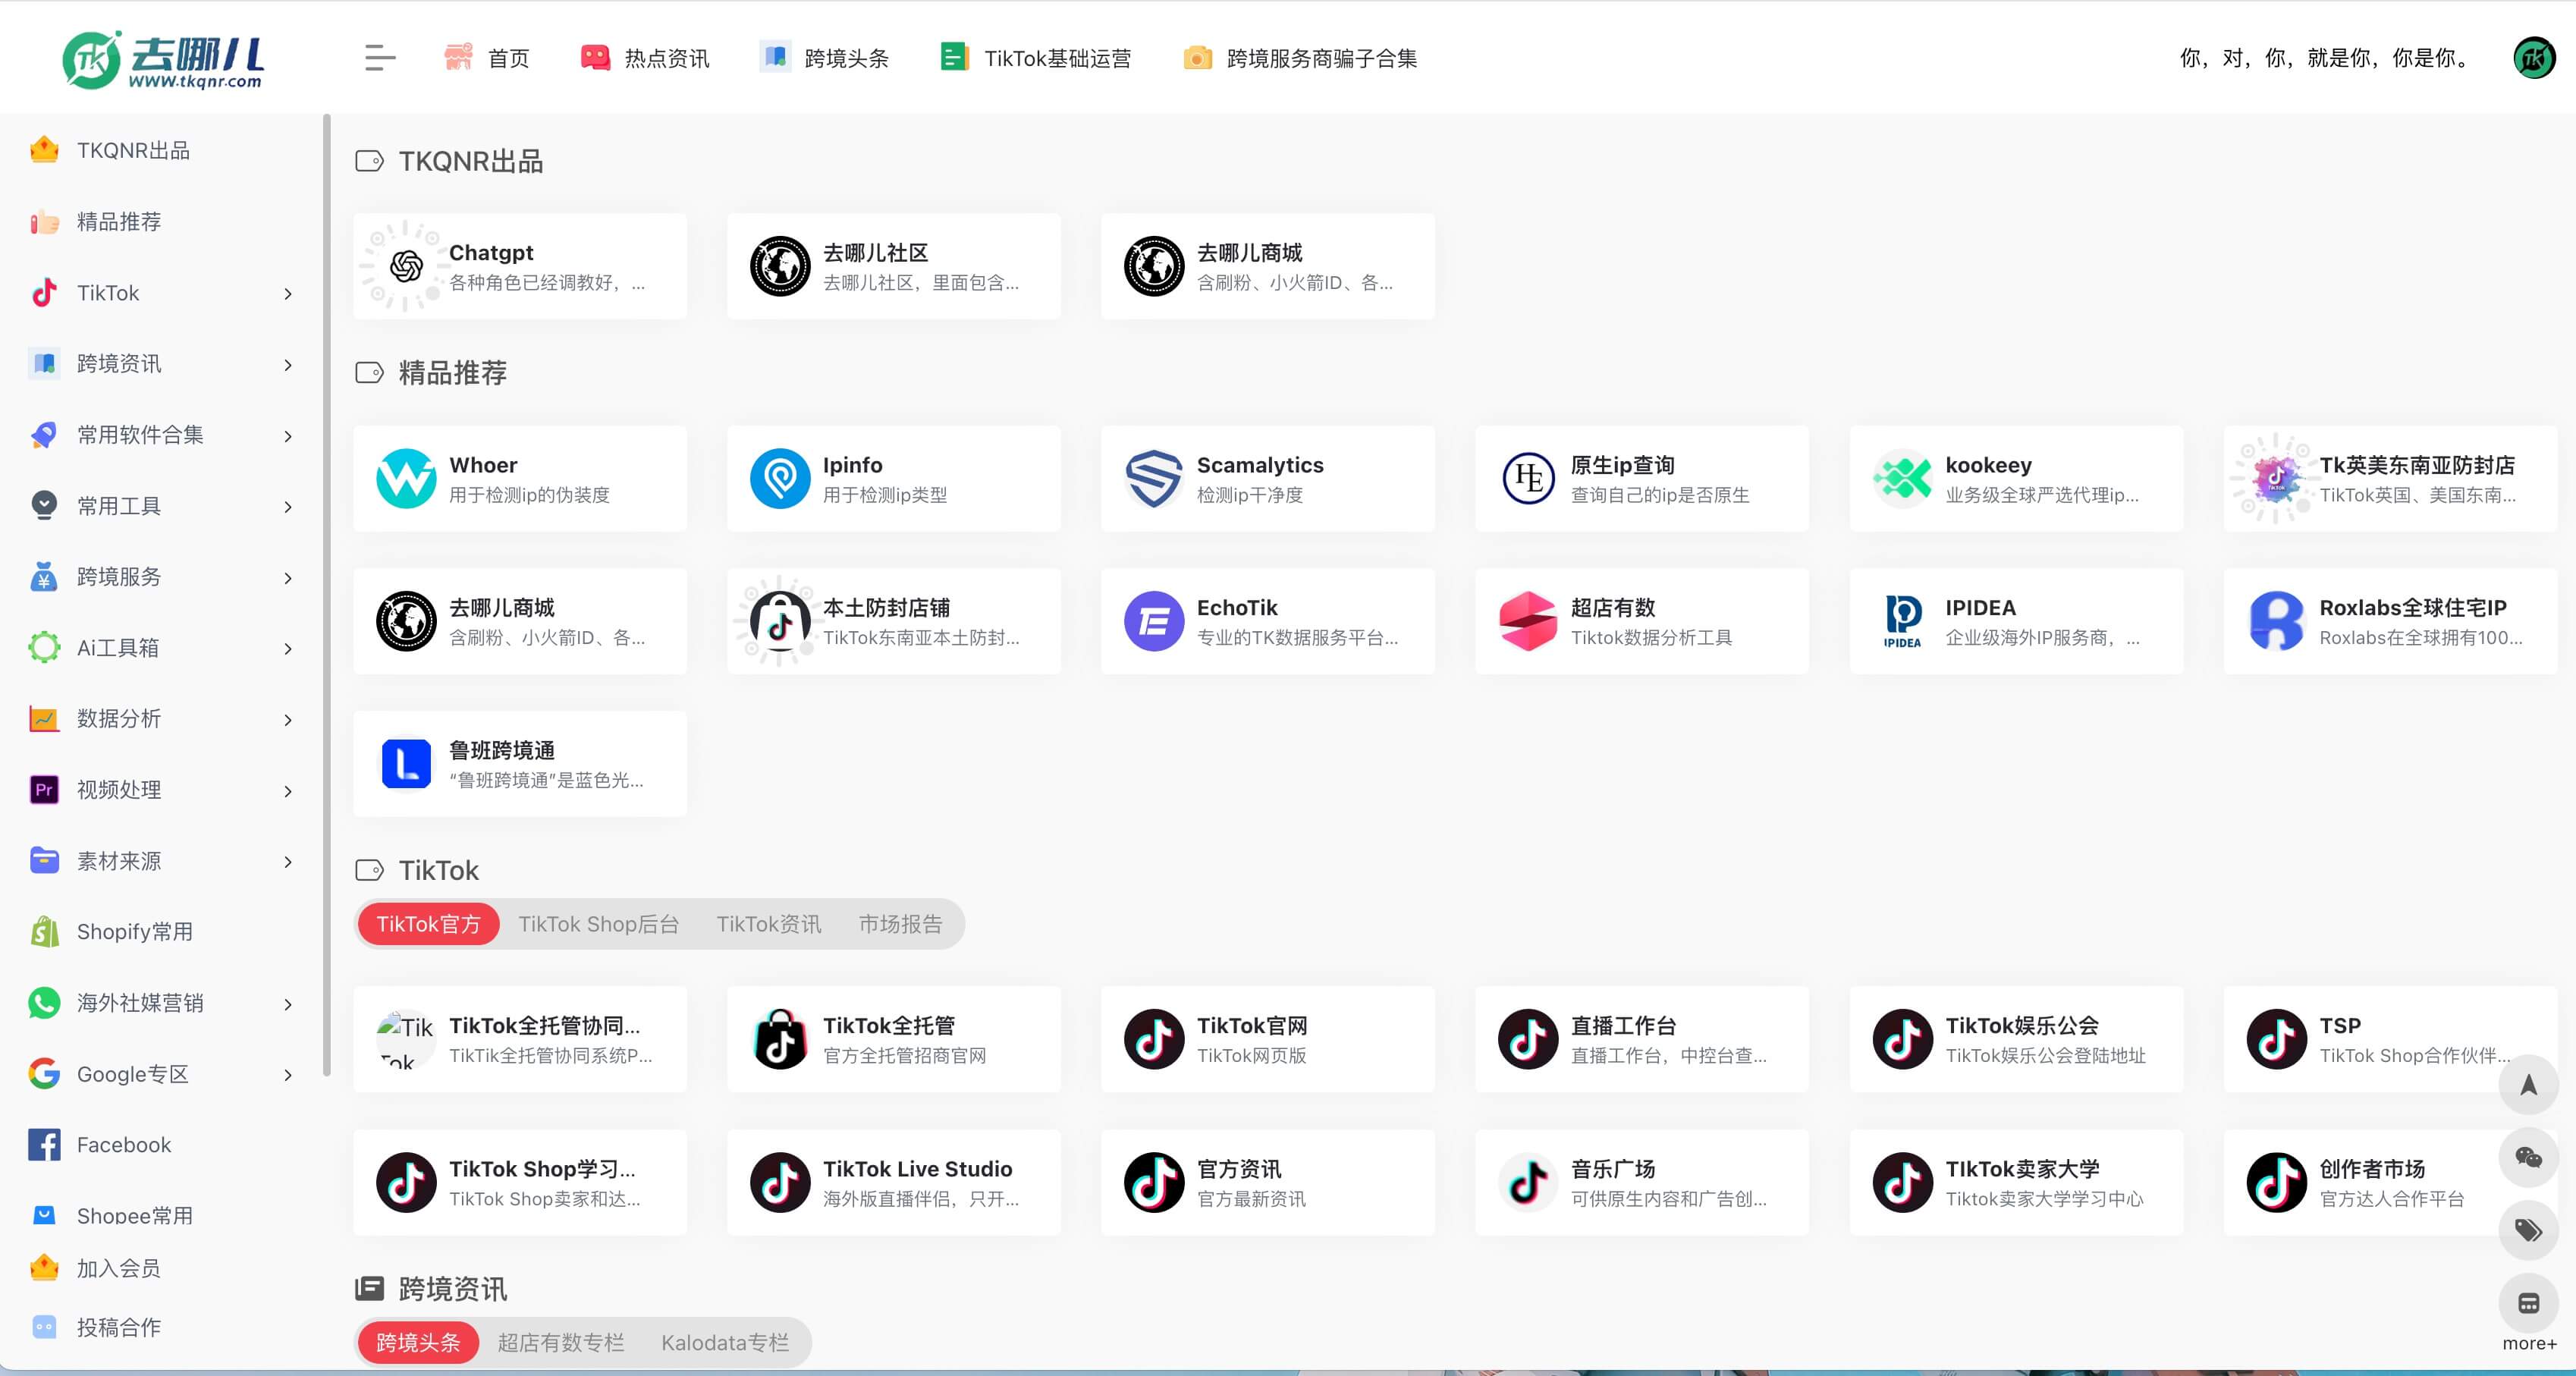The image size is (2576, 1376).
Task: Open the EchoTik purple icon
Action: point(1154,621)
